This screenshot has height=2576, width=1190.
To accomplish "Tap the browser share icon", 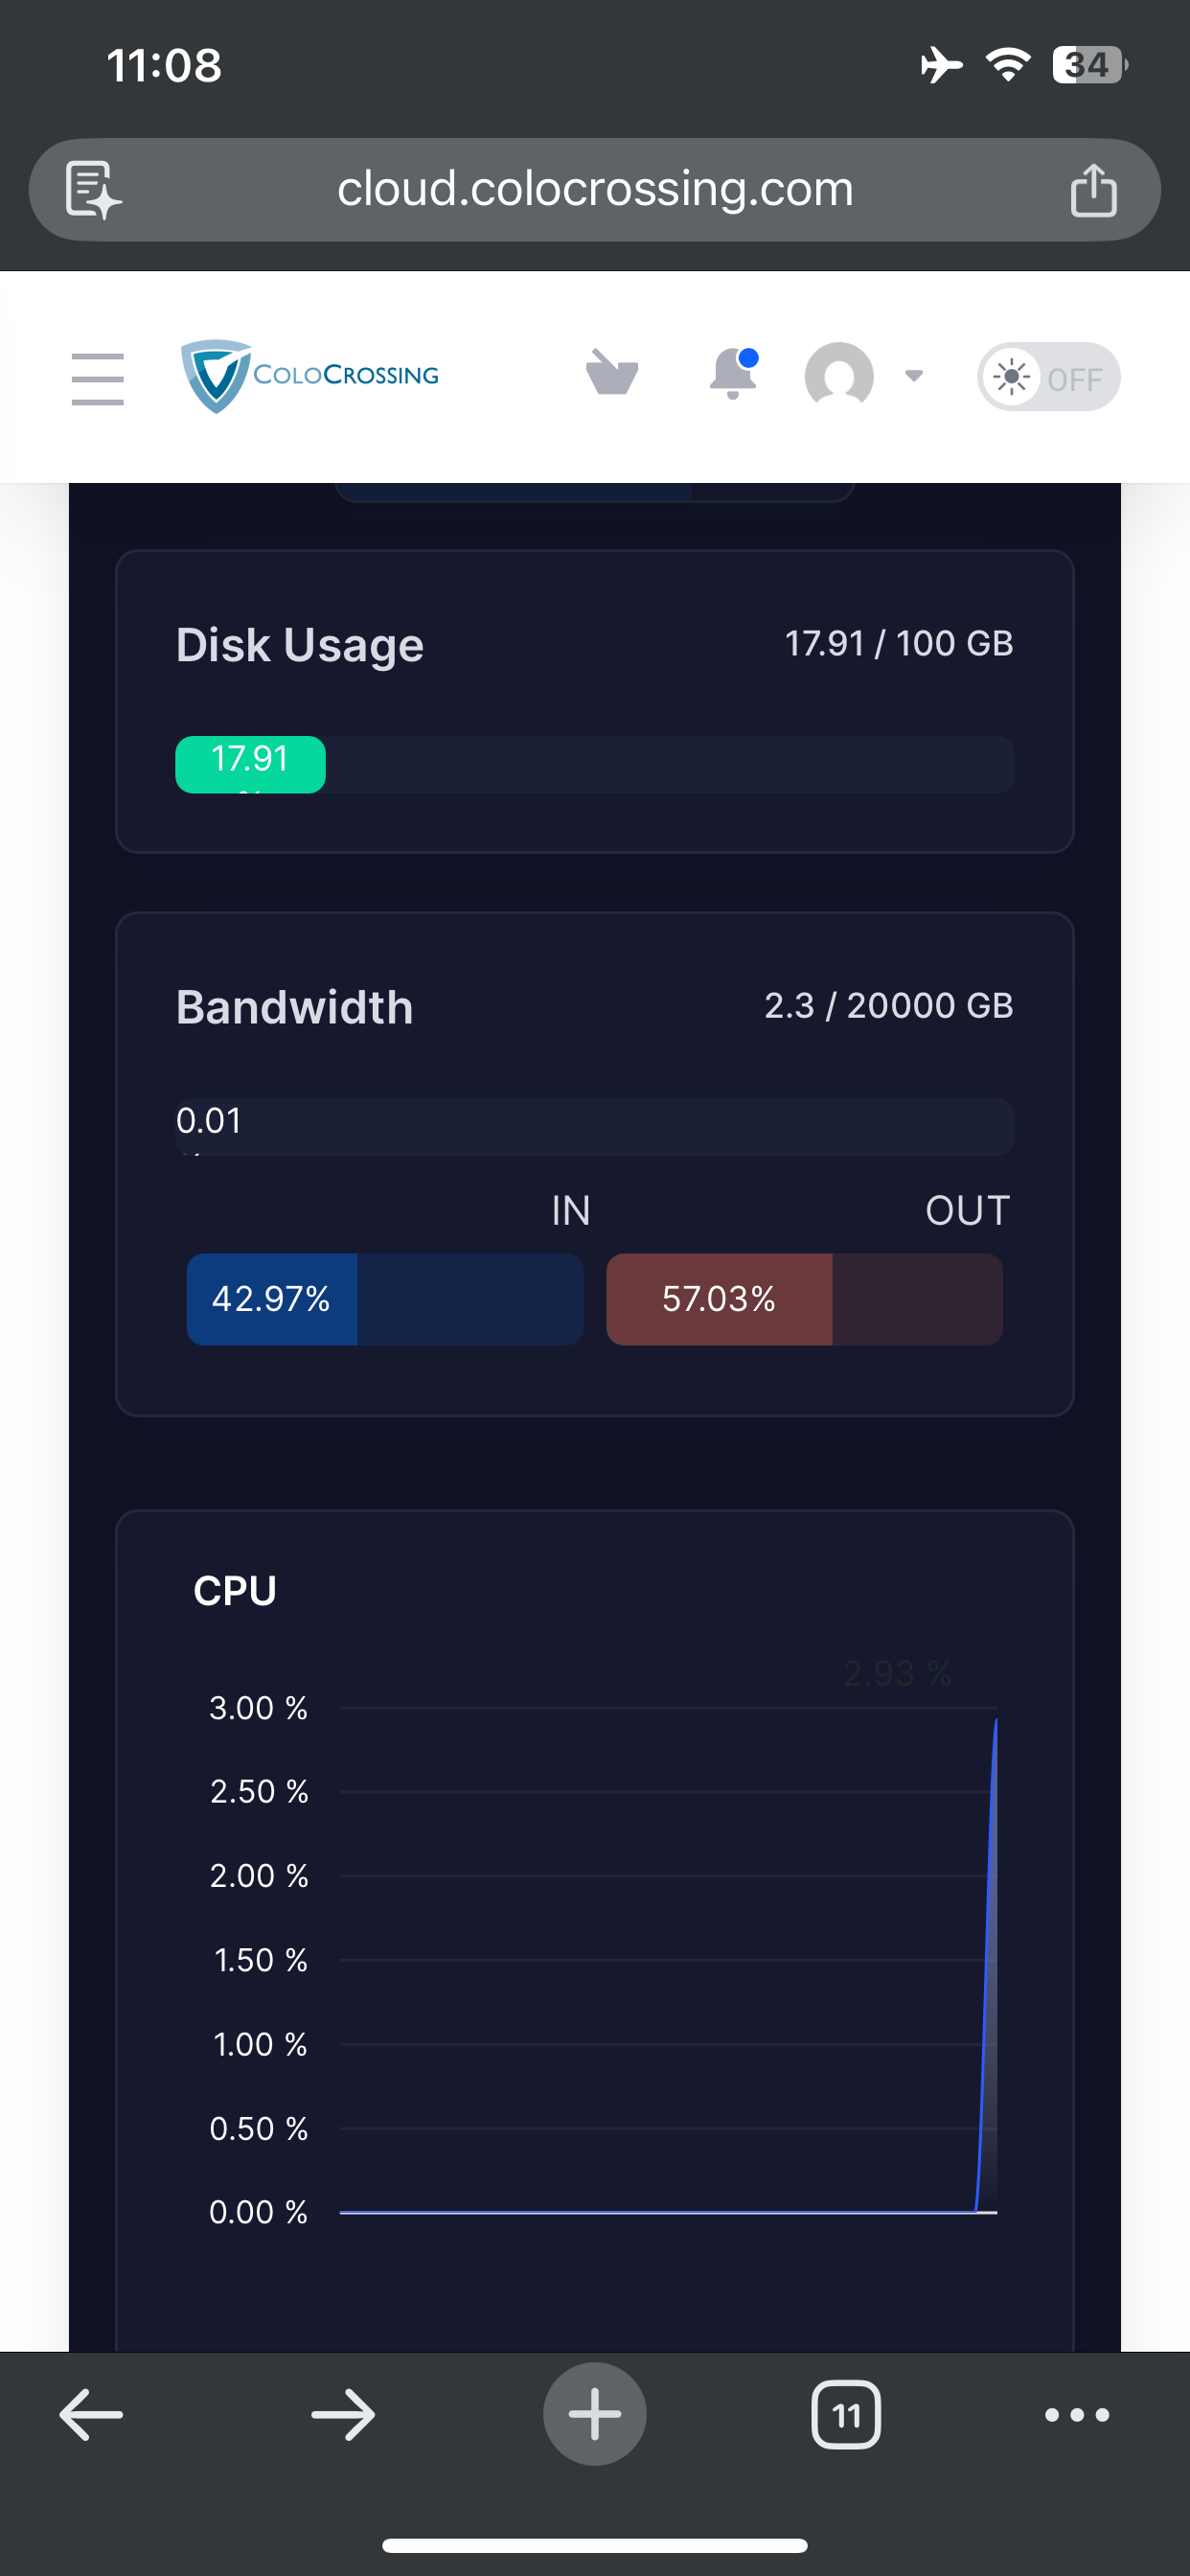I will 1093,189.
